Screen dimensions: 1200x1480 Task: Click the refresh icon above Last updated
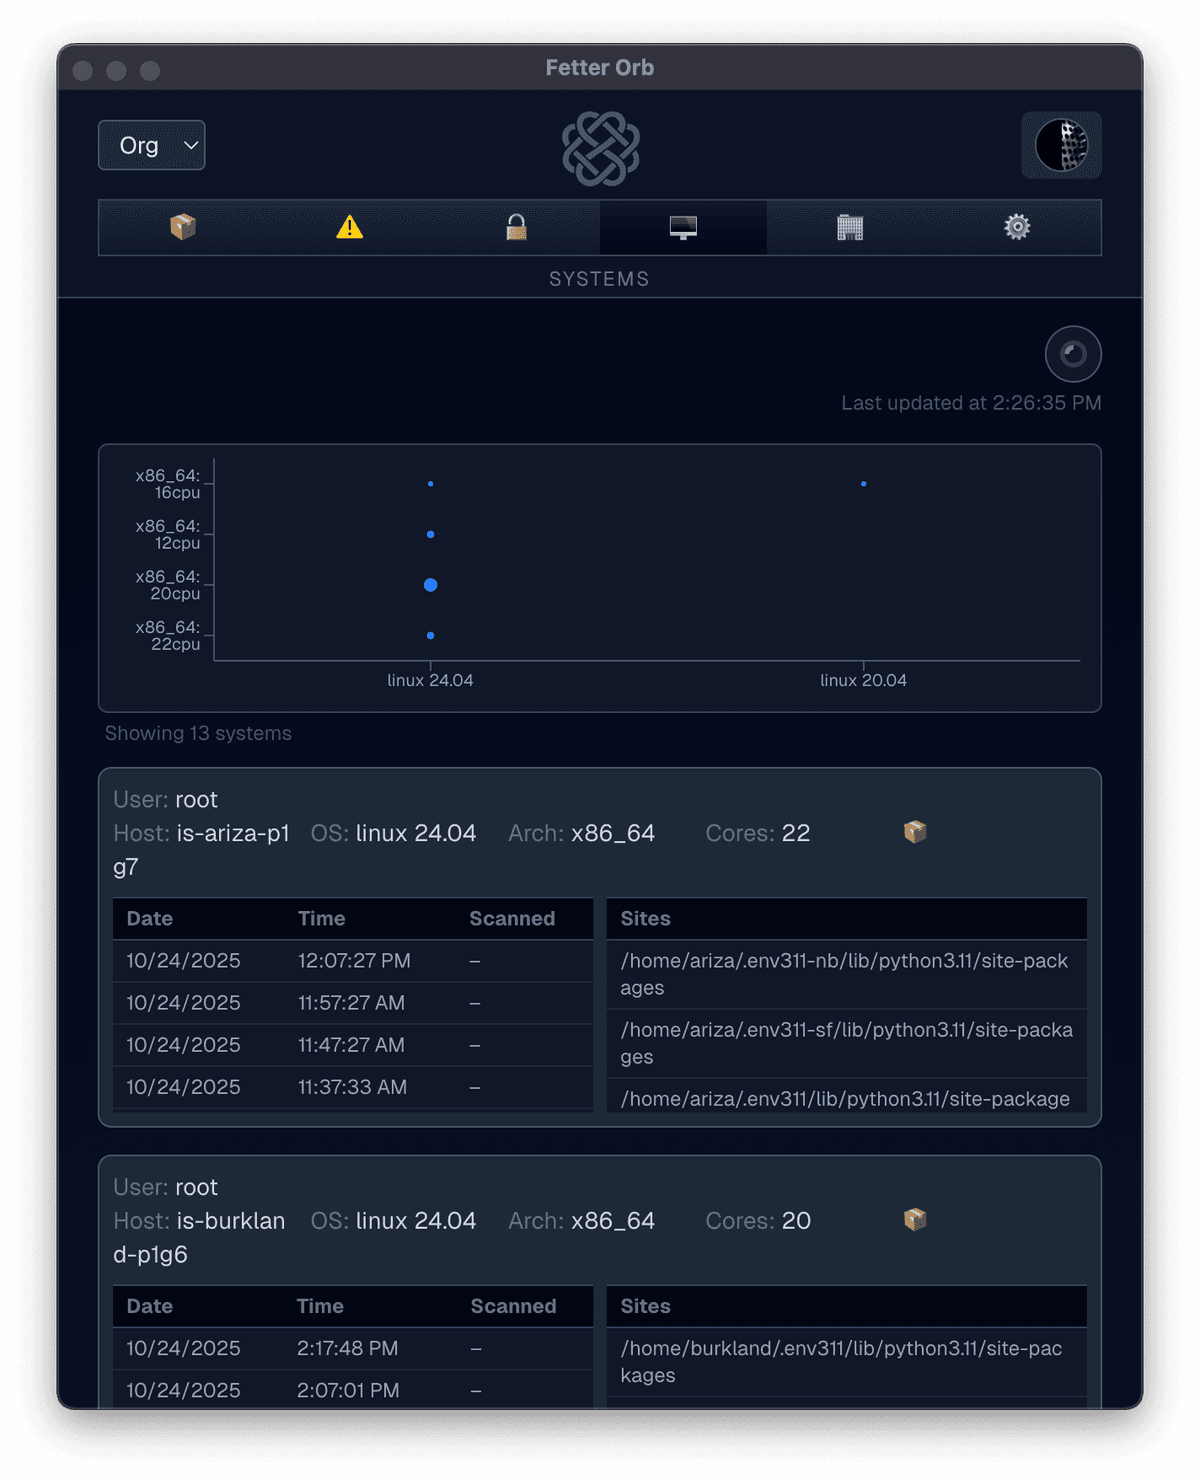[x=1073, y=353]
